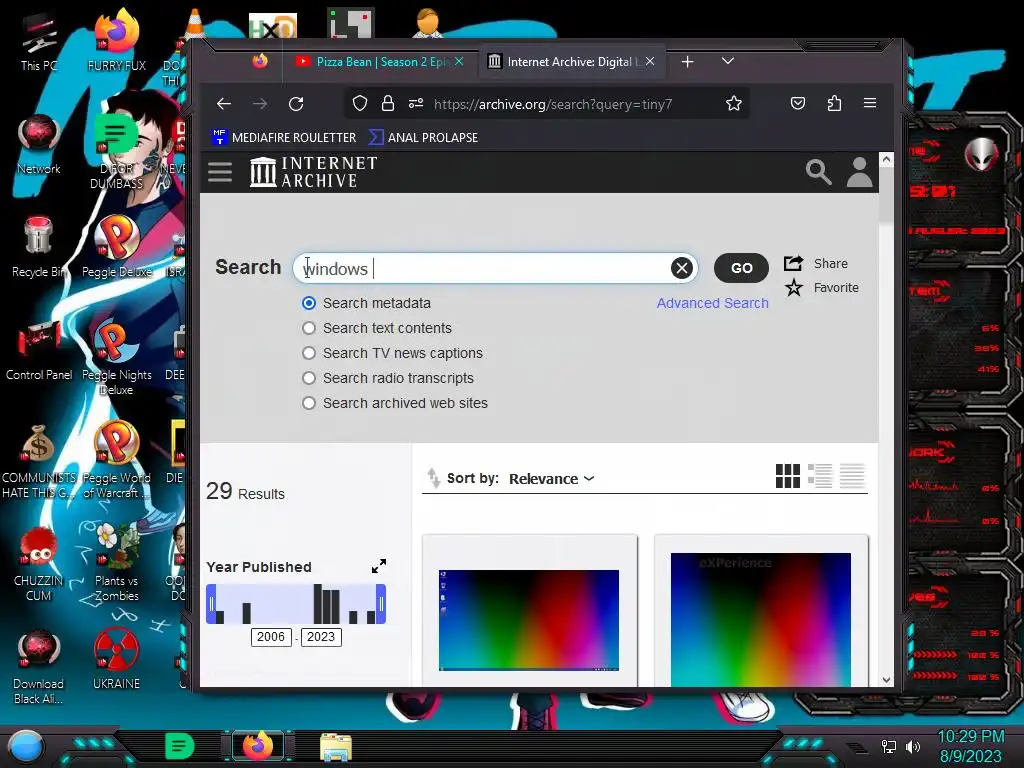Select the Search metadata radio button

click(x=309, y=303)
